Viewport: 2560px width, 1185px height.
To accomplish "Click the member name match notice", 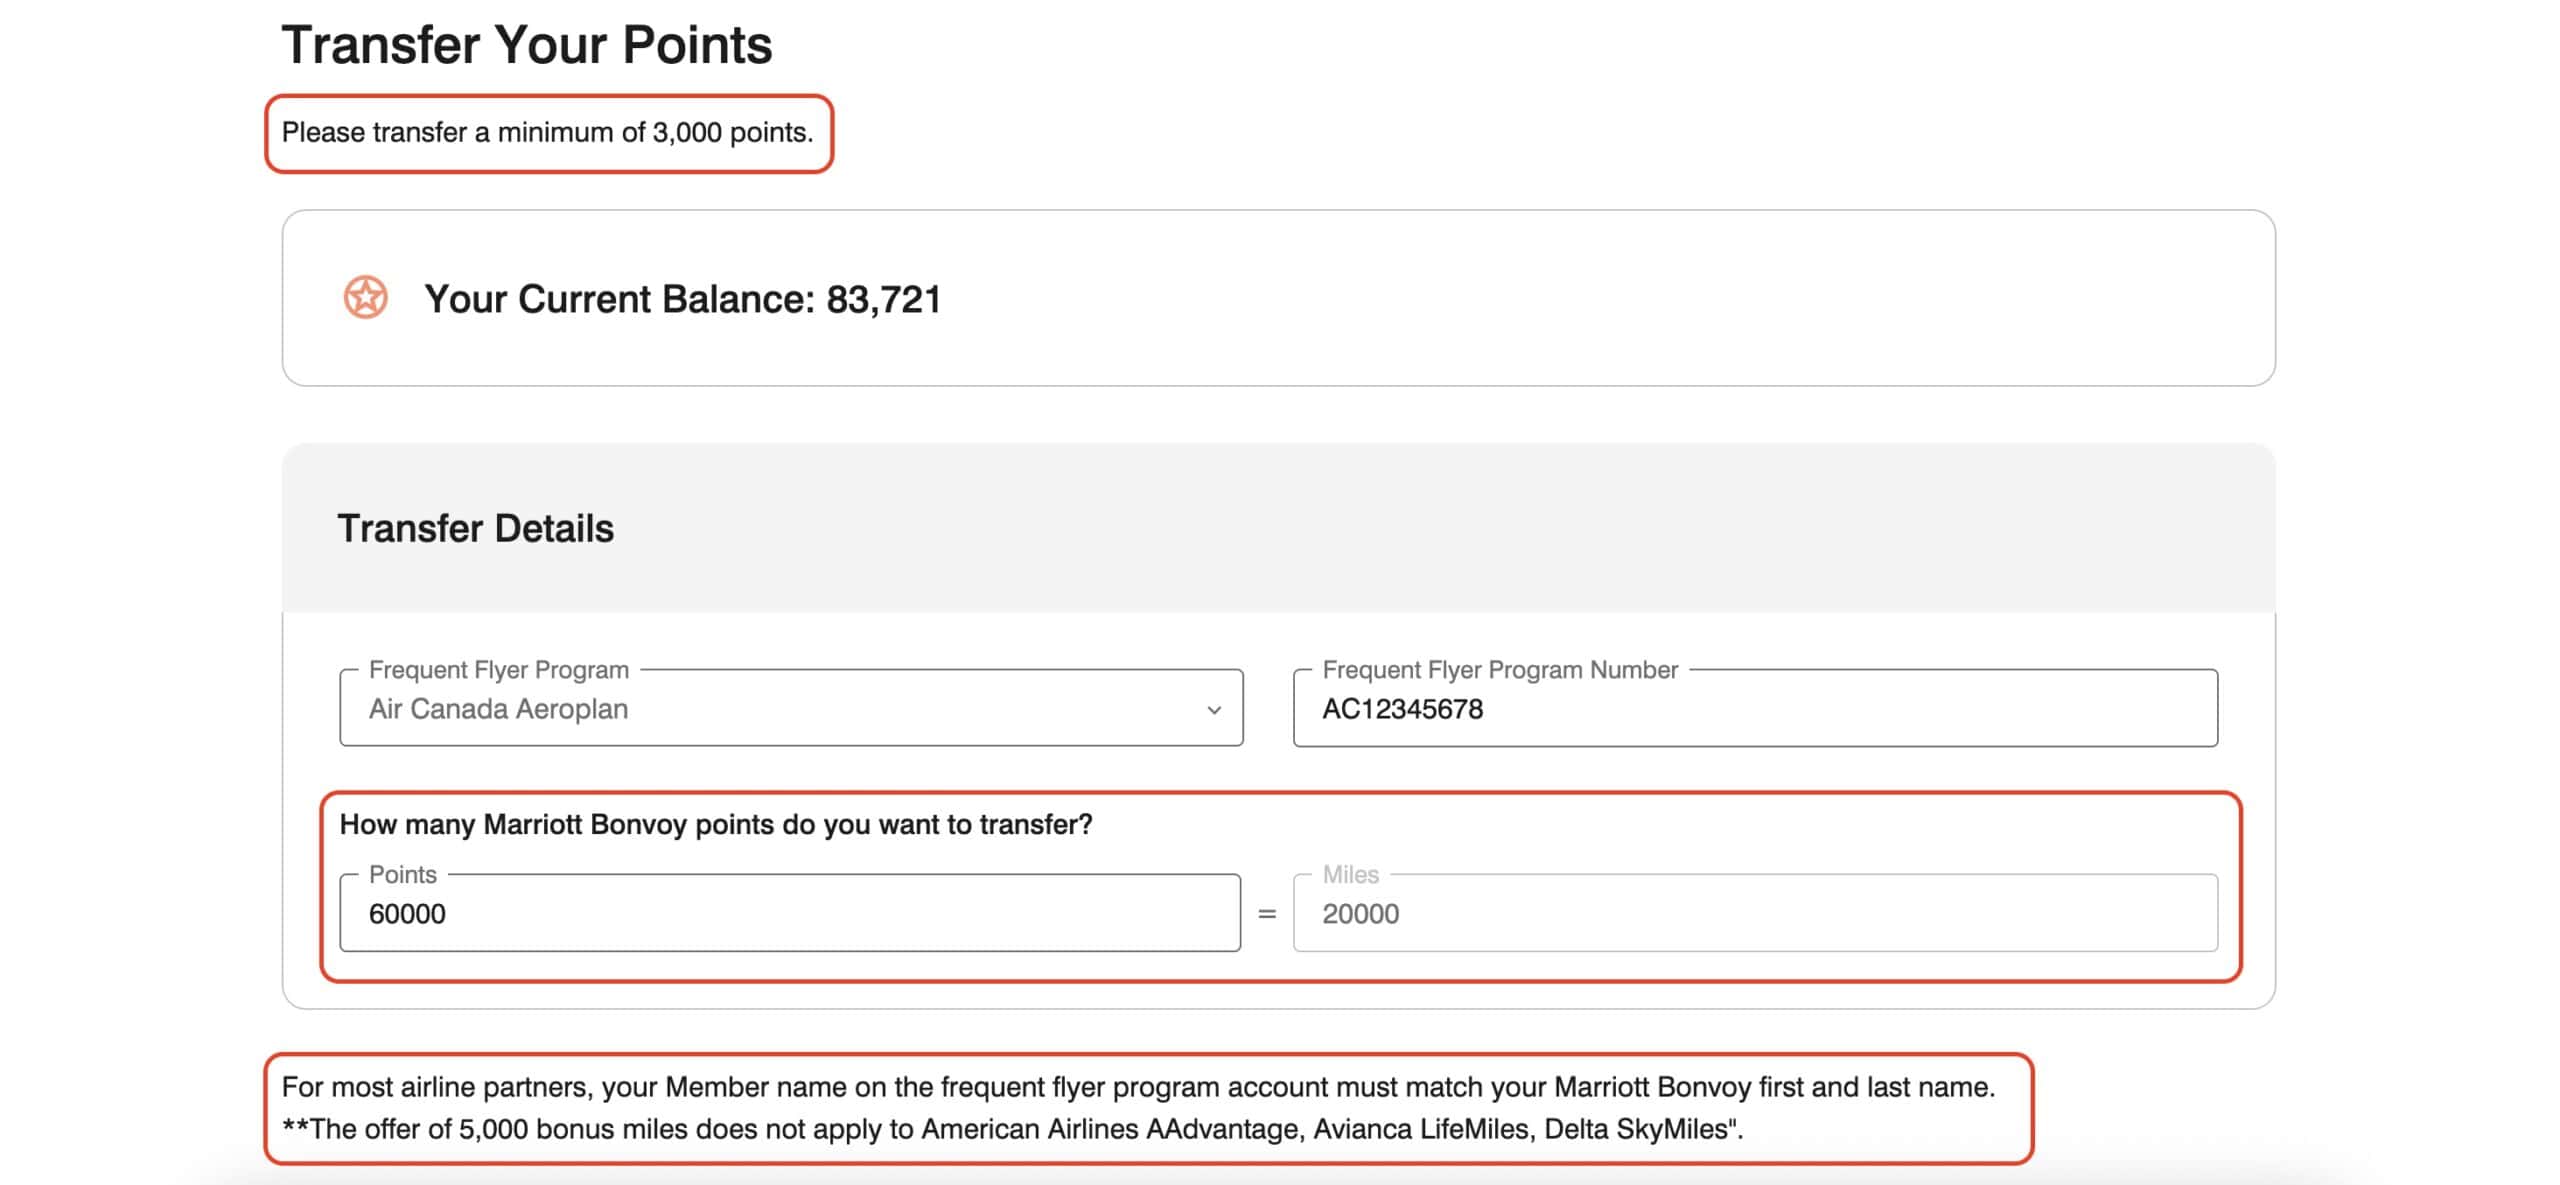I will [x=1138, y=1087].
